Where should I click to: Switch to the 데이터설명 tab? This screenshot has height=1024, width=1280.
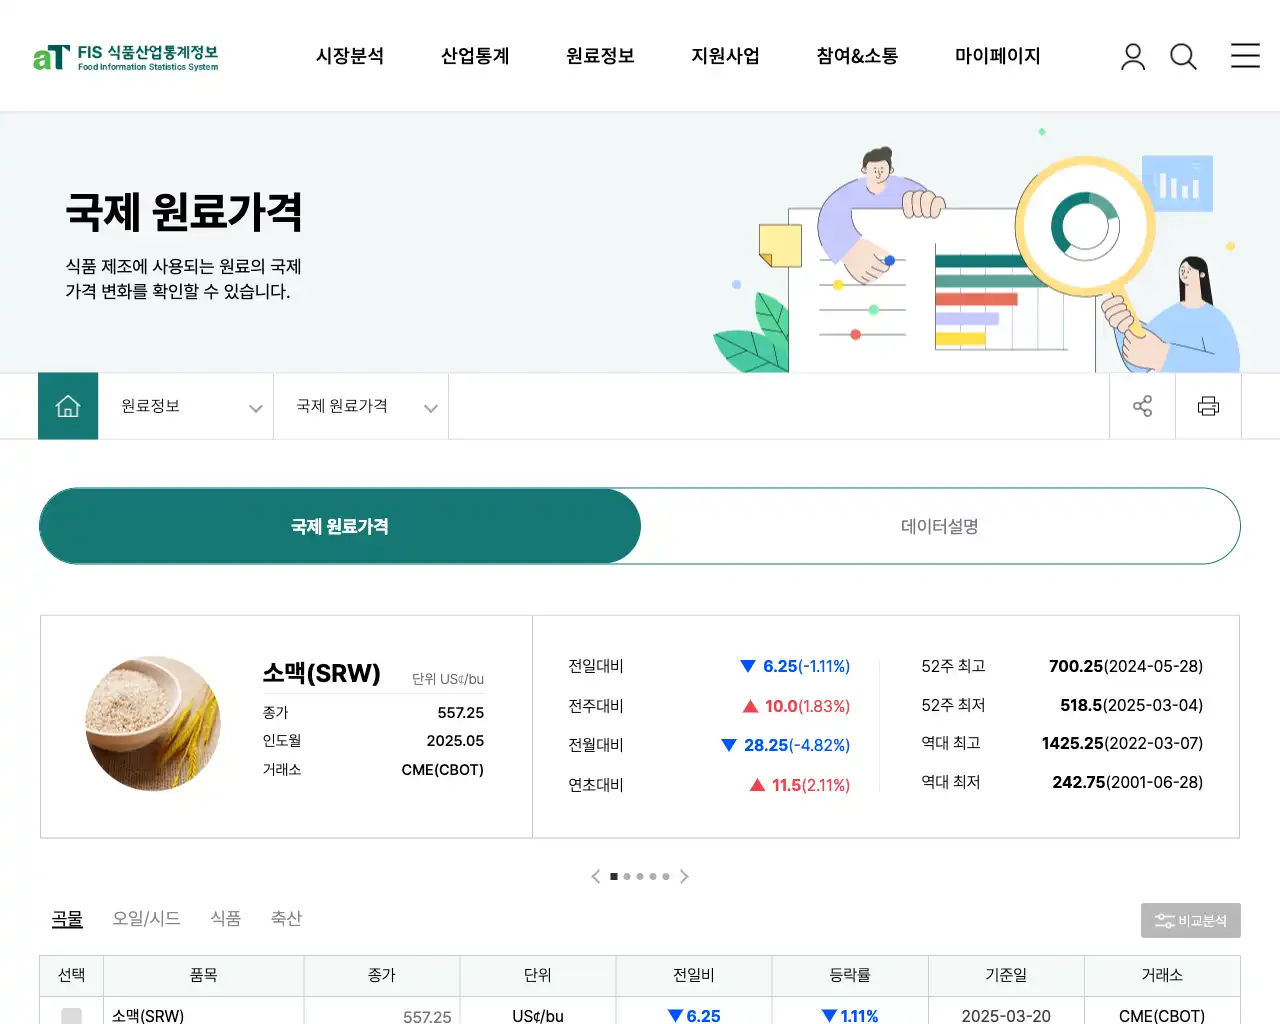coord(939,526)
